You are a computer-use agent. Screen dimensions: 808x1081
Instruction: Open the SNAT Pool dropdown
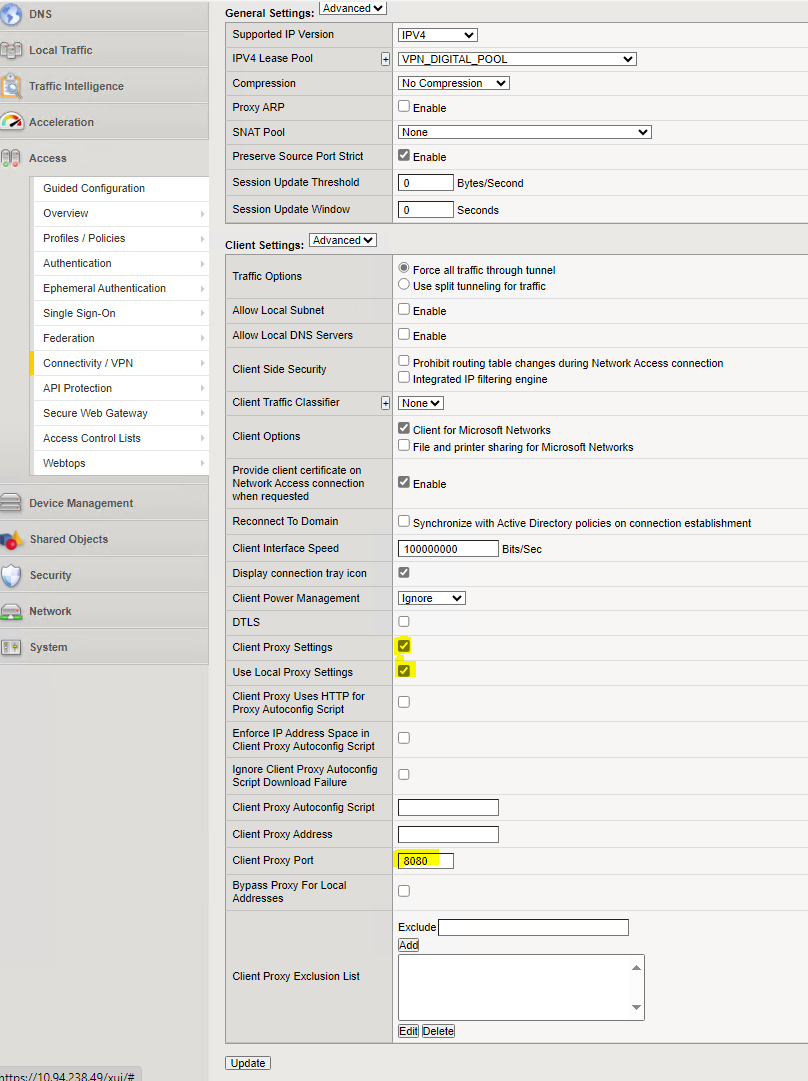(x=525, y=132)
